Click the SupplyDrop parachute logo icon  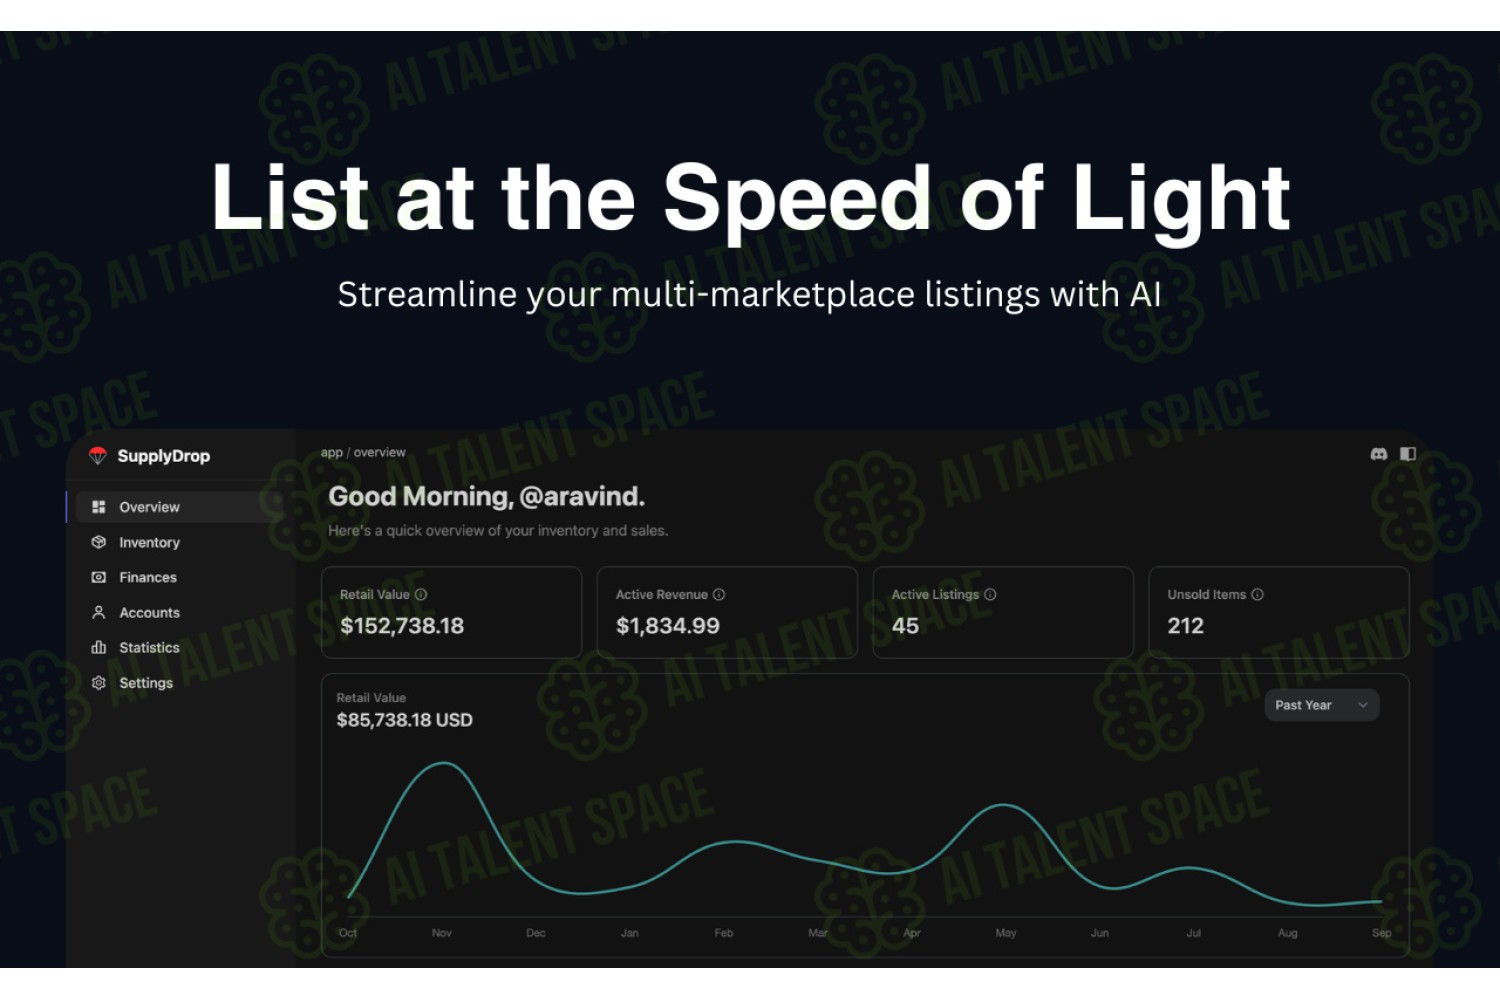[x=97, y=456]
